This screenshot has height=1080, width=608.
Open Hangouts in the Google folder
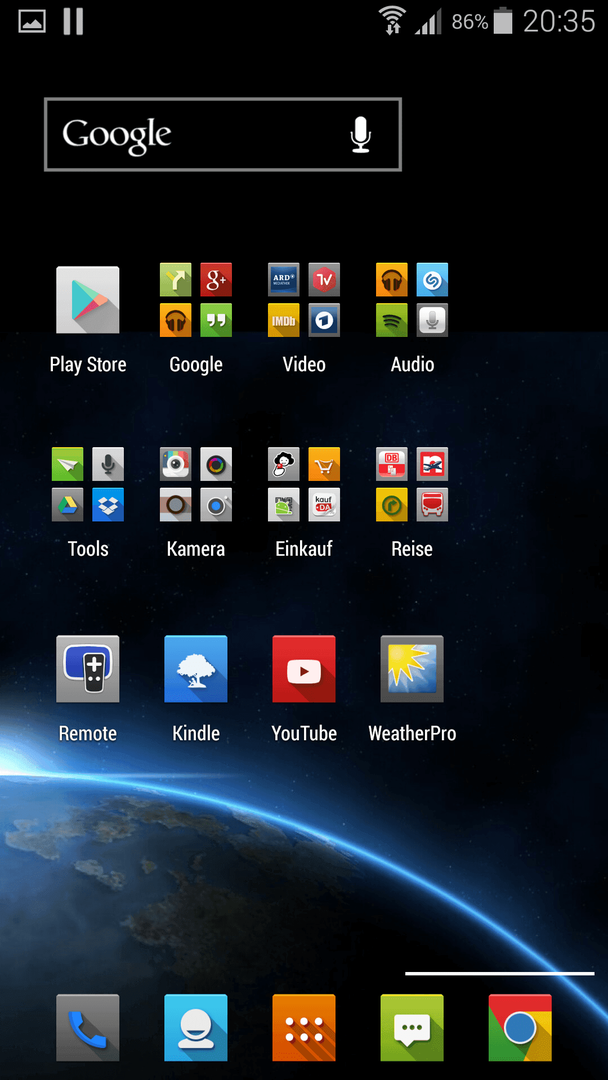click(x=216, y=320)
